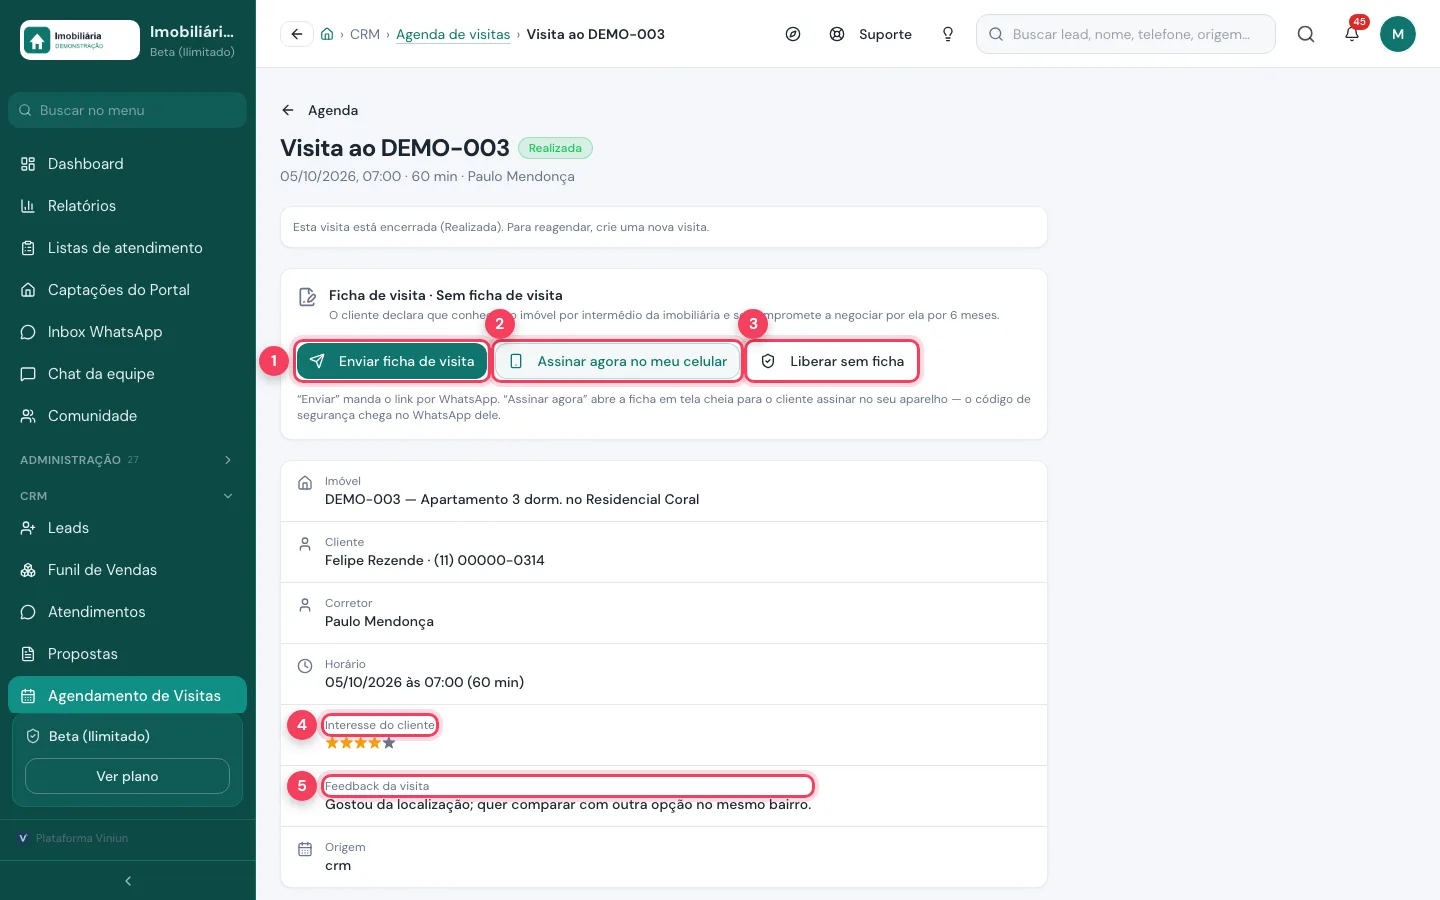The height and width of the screenshot is (900, 1440).
Task: Click Agenda de visitas breadcrumb link
Action: coord(453,34)
